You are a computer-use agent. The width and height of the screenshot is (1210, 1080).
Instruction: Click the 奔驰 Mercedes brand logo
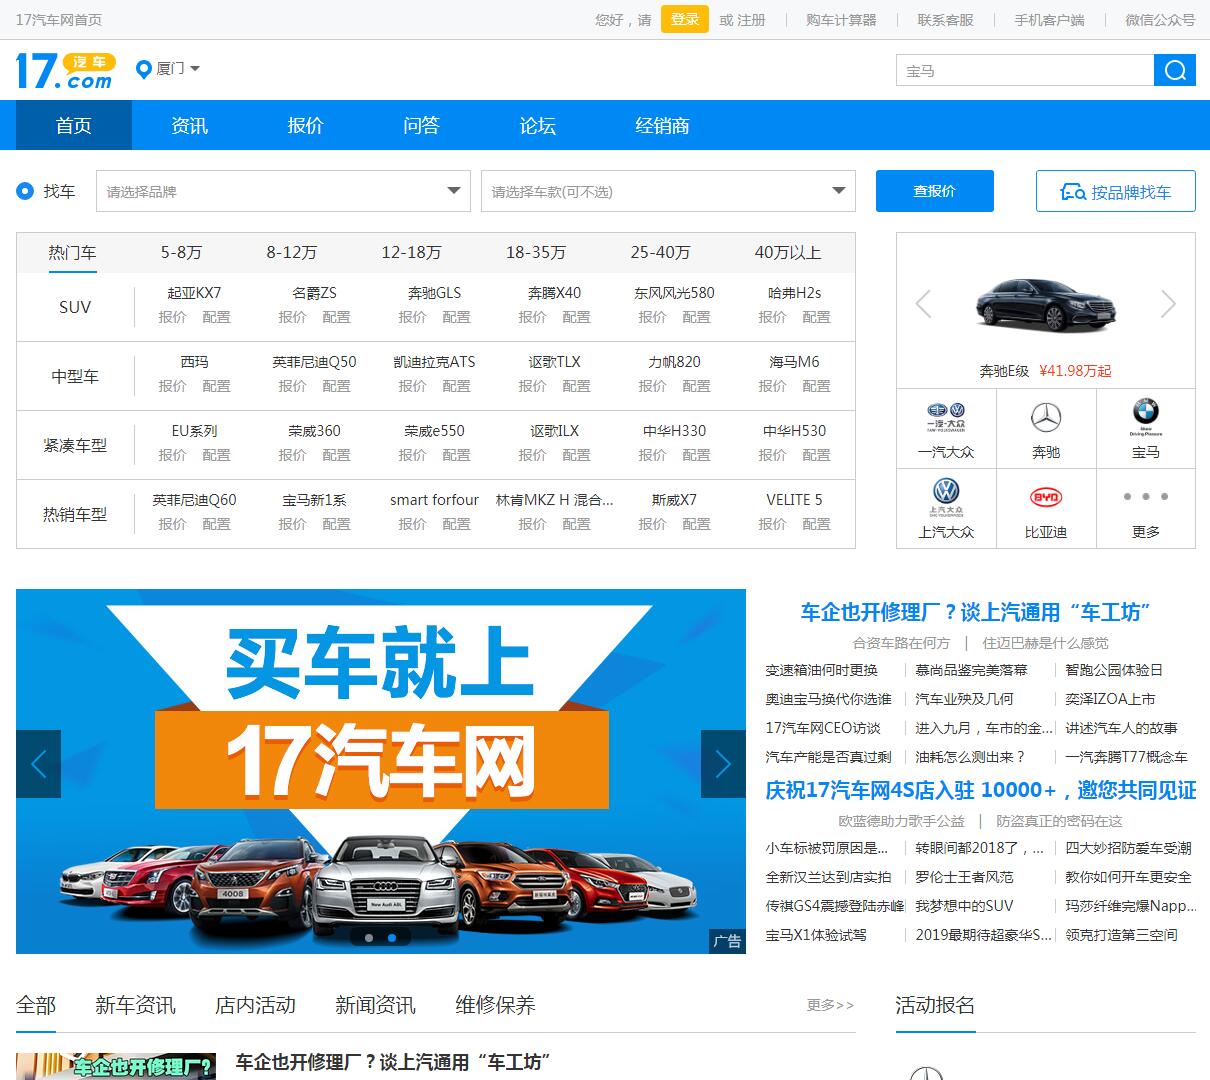coord(1046,417)
